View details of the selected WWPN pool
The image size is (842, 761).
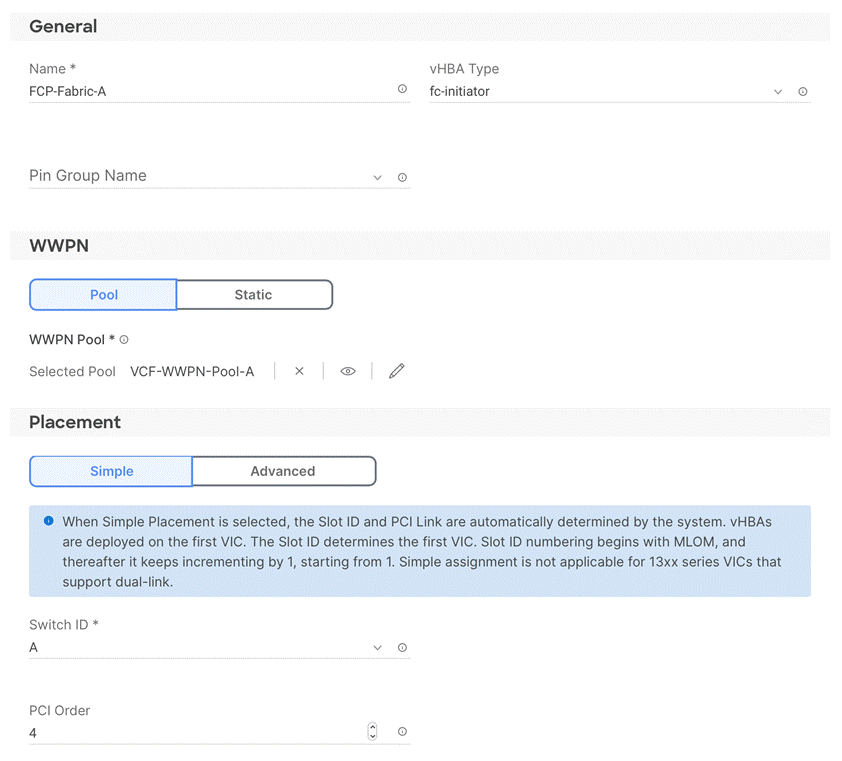coord(347,371)
